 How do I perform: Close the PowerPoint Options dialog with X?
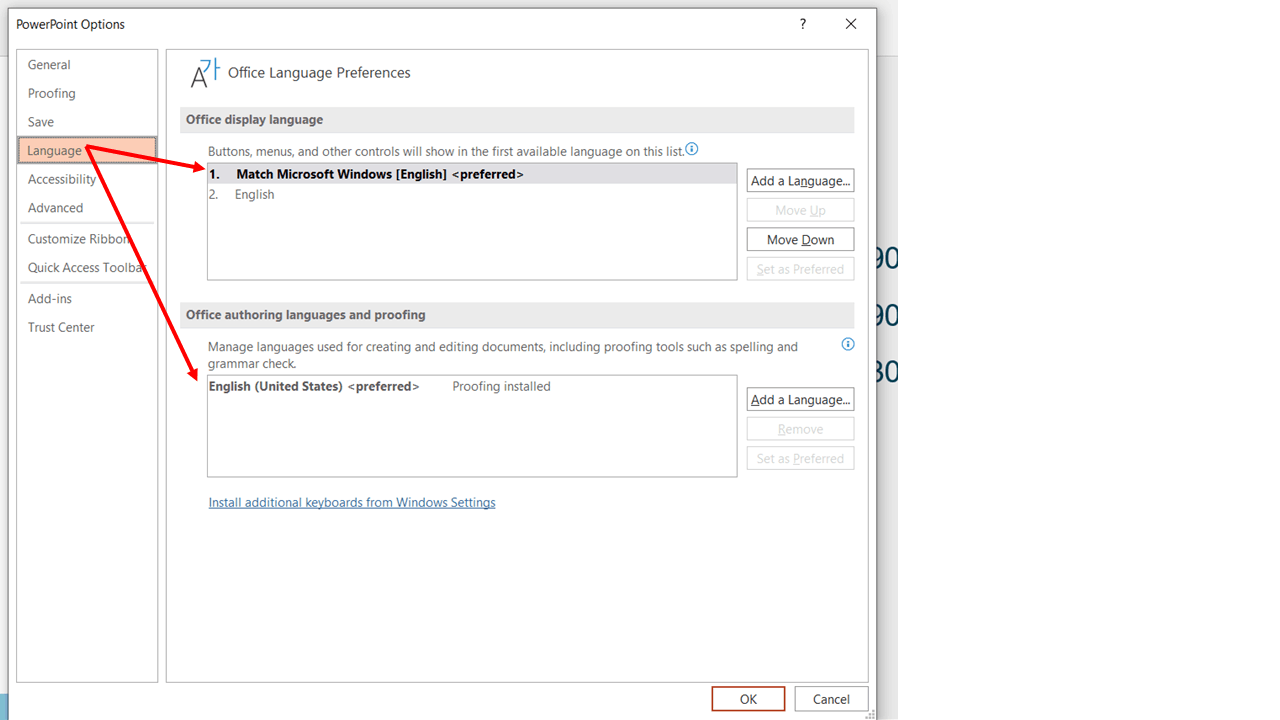851,24
